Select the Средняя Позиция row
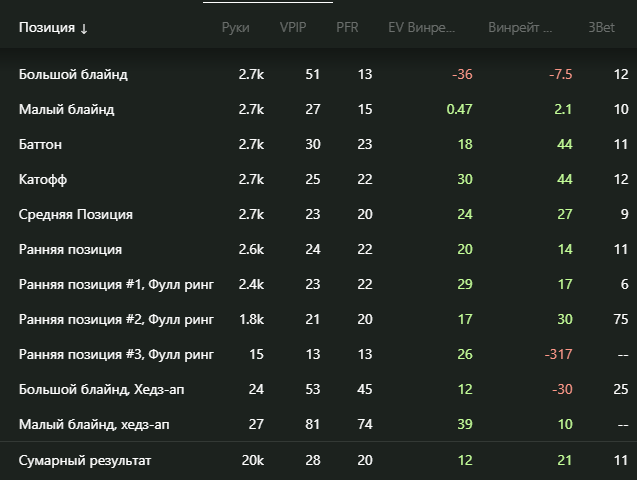Screen dimensions: 637x480 [x=76, y=214]
